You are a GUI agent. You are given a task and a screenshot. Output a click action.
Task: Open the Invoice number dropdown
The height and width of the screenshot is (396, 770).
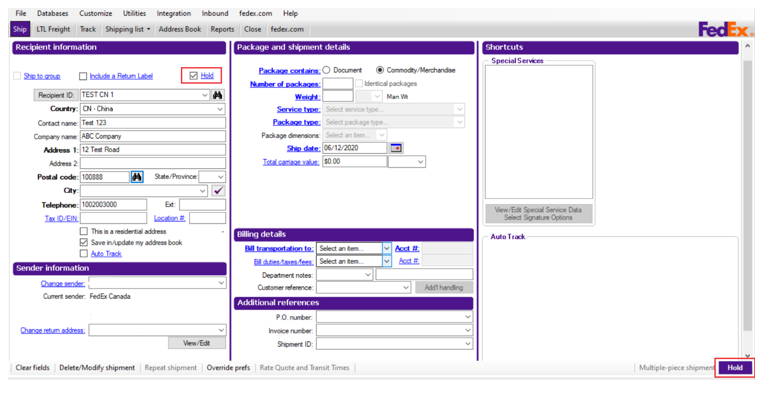(468, 331)
